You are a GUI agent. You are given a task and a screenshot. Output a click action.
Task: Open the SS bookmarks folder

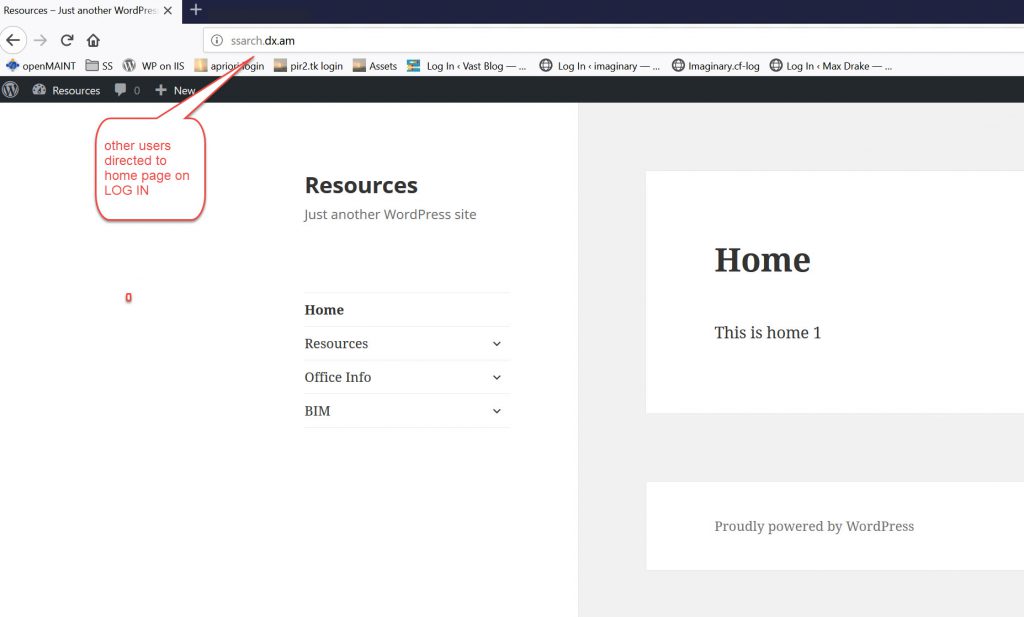point(99,66)
